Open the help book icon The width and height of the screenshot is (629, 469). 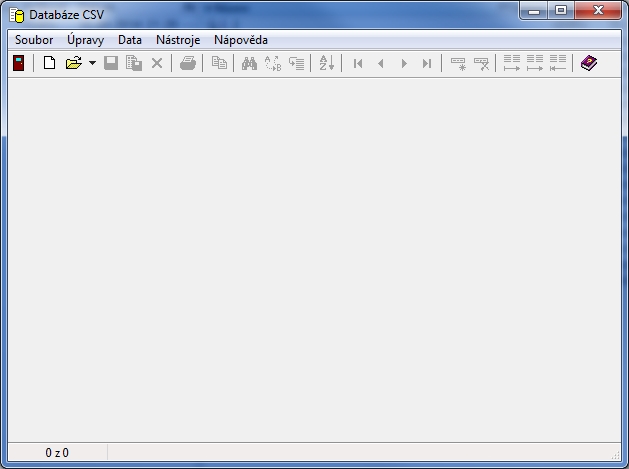click(589, 63)
